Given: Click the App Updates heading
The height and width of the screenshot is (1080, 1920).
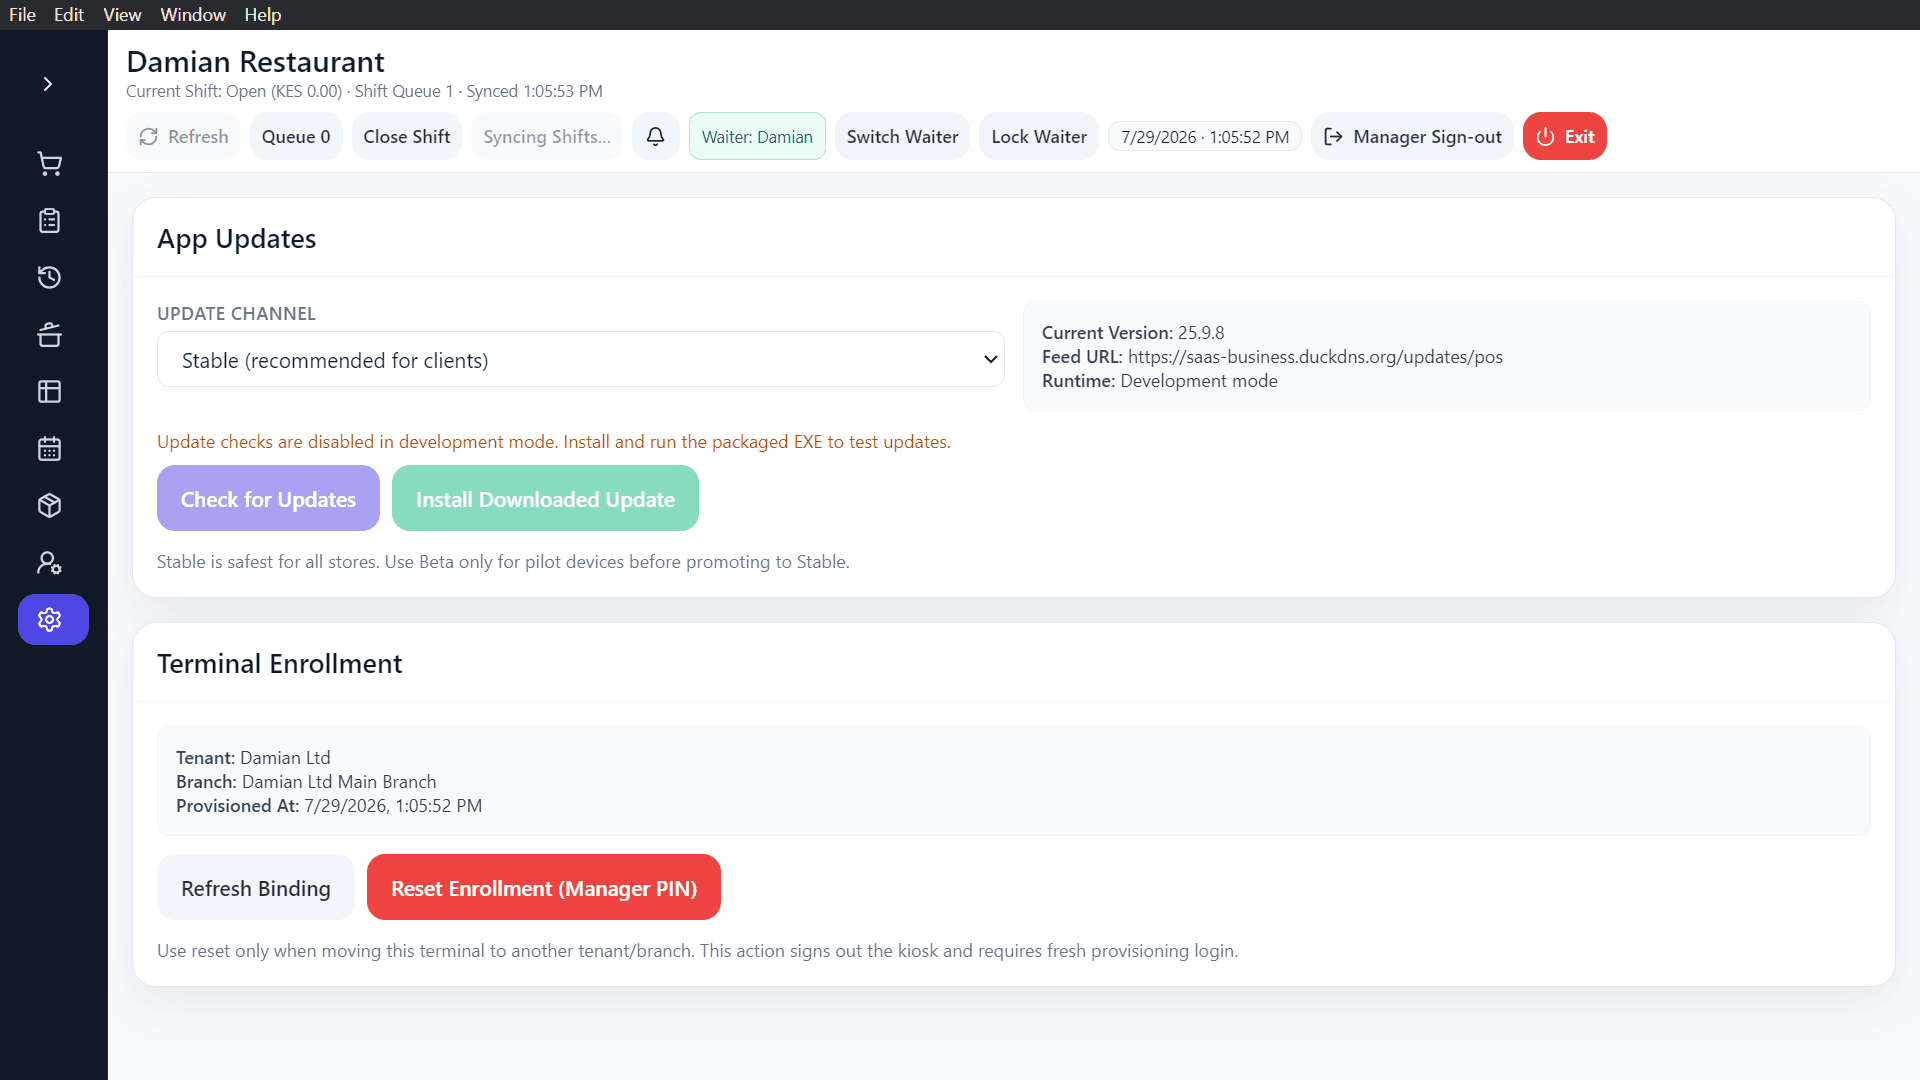Looking at the screenshot, I should point(236,239).
